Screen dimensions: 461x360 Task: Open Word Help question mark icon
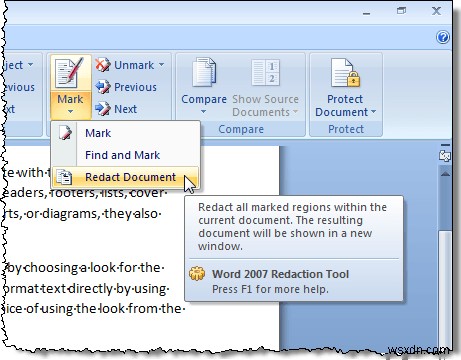point(443,37)
